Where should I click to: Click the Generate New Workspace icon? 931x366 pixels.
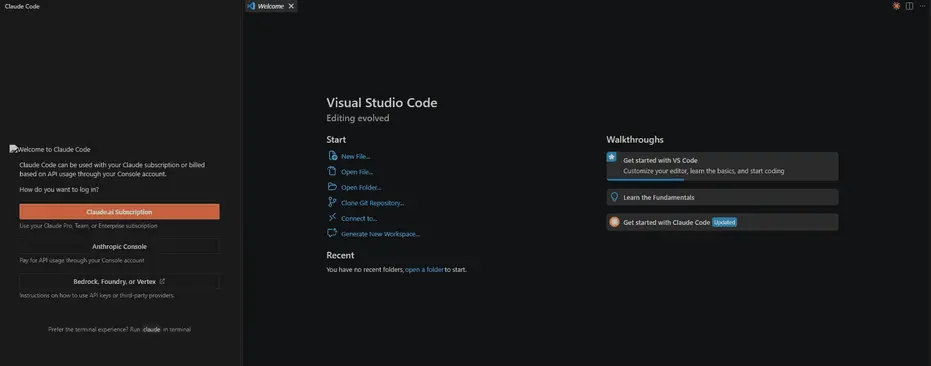click(x=332, y=233)
